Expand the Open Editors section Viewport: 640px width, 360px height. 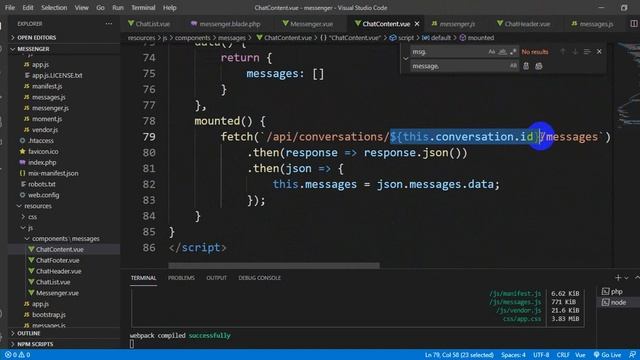[64, 38]
